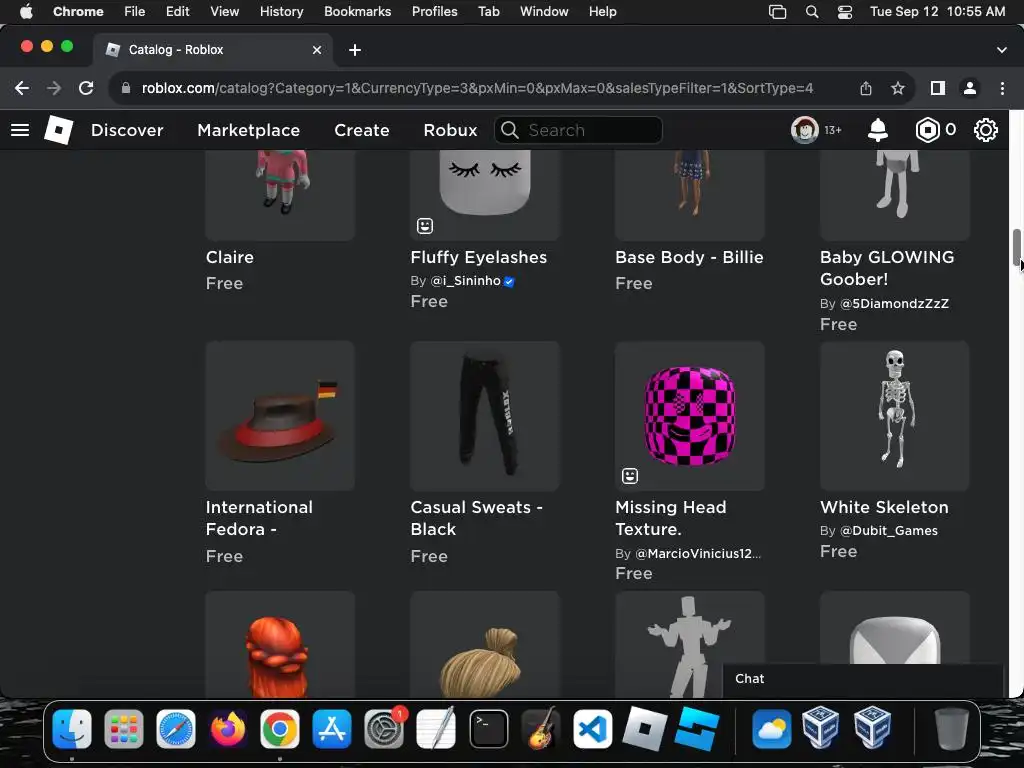The width and height of the screenshot is (1024, 768).
Task: Close the Catalog - Roblox tab
Action: (x=317, y=50)
